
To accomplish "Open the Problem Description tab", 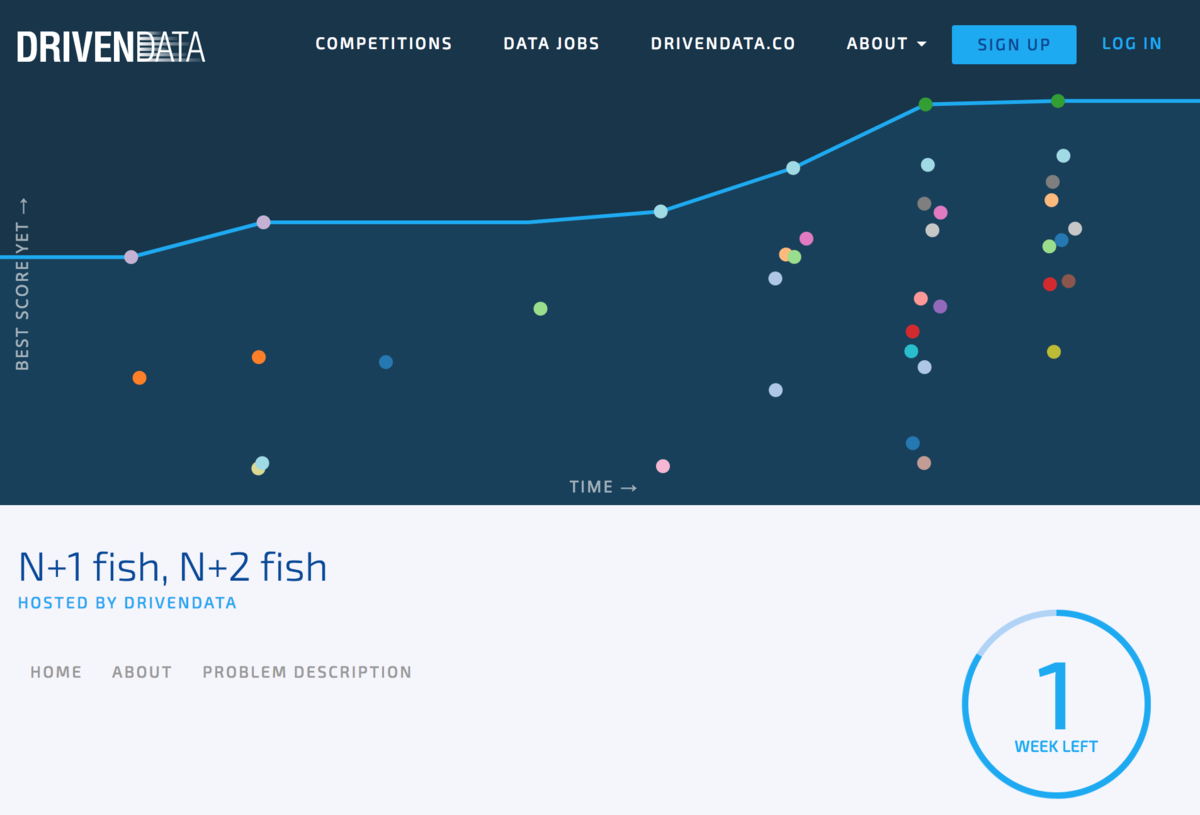I will (307, 672).
